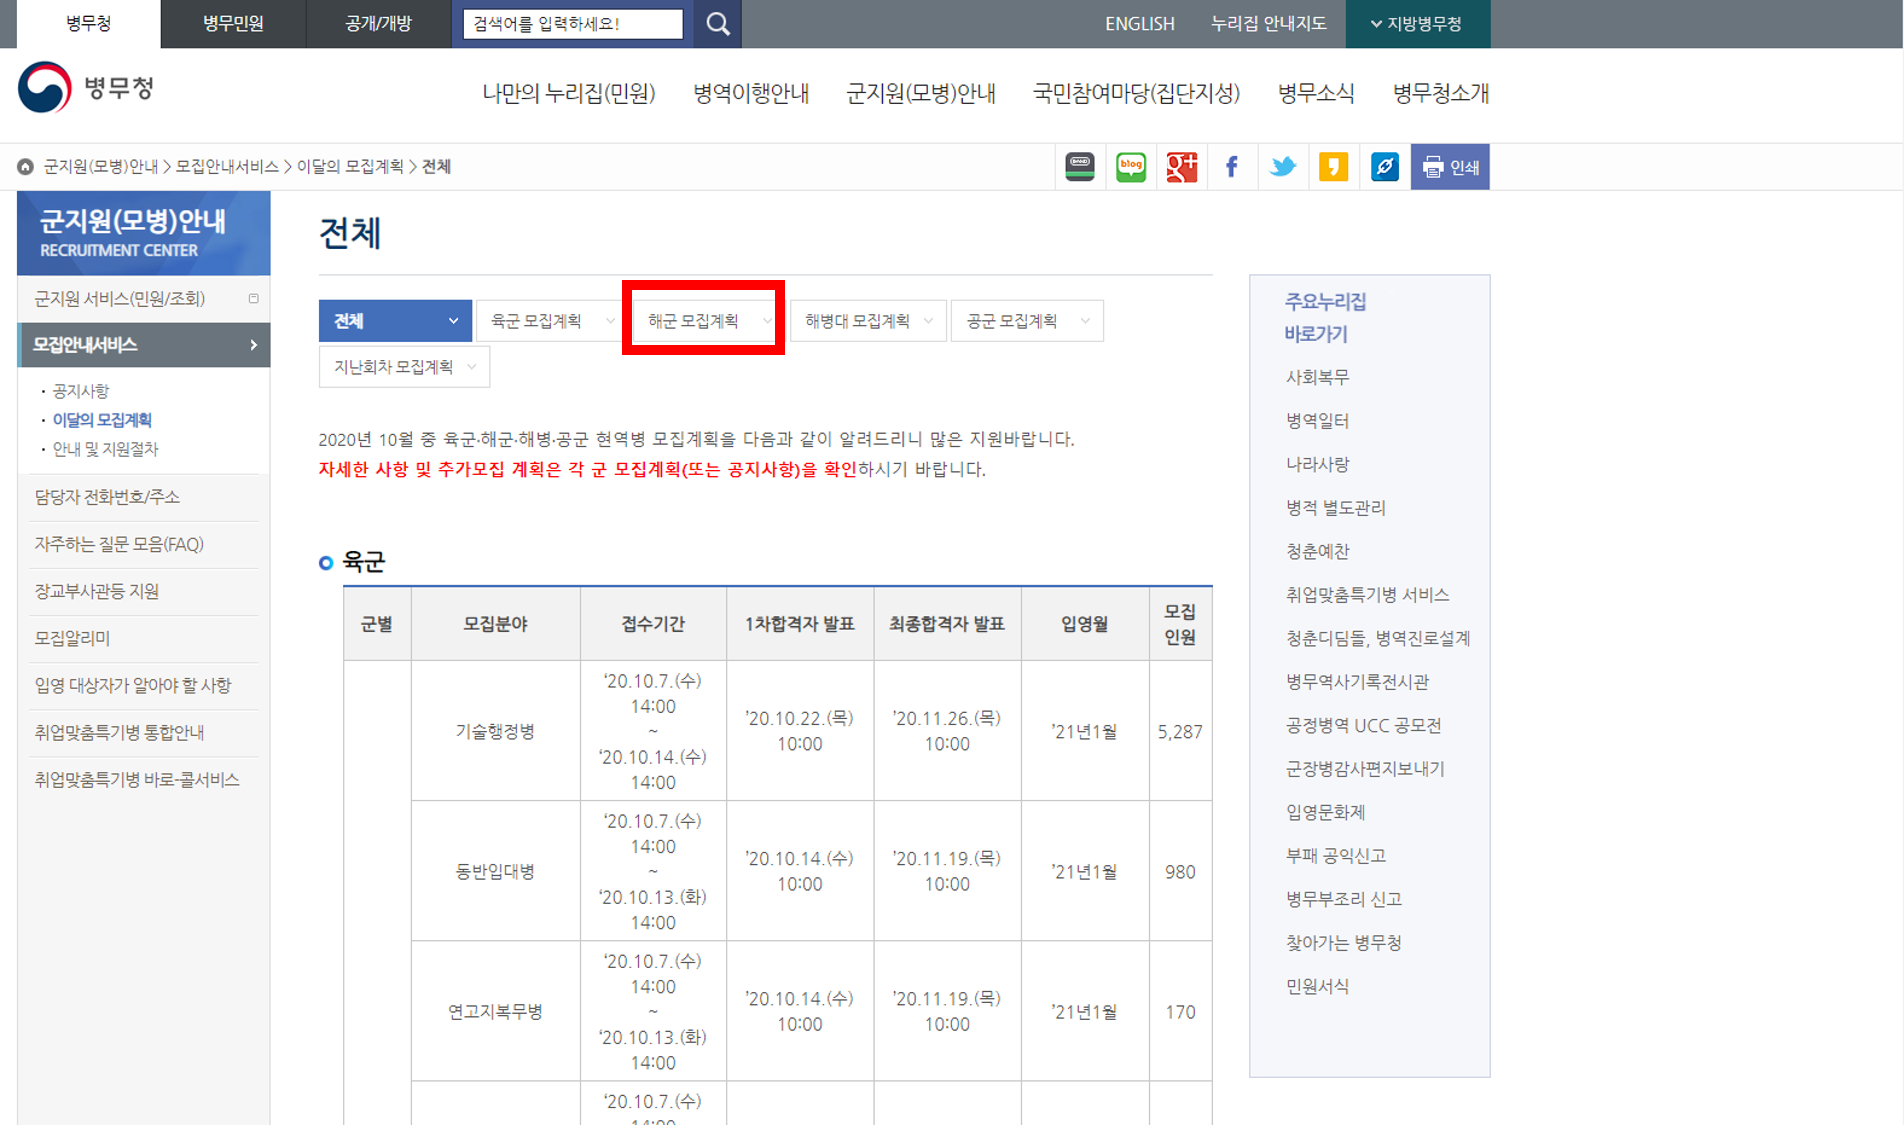Click the Naver Band share icon
Screen dimensions: 1904x1125
coord(1079,166)
